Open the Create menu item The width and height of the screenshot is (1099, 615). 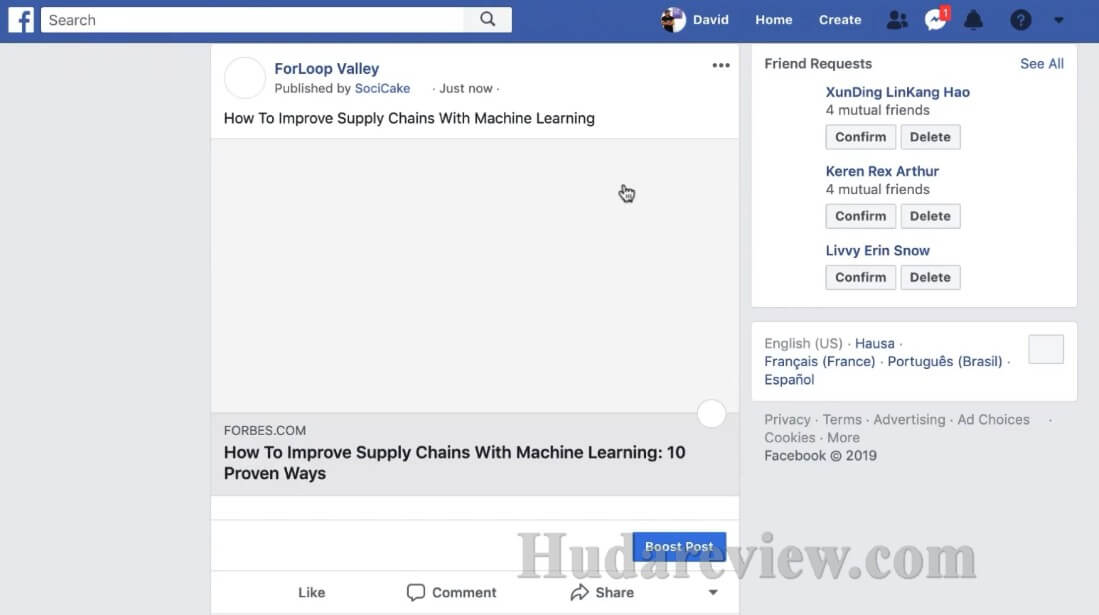(x=840, y=20)
